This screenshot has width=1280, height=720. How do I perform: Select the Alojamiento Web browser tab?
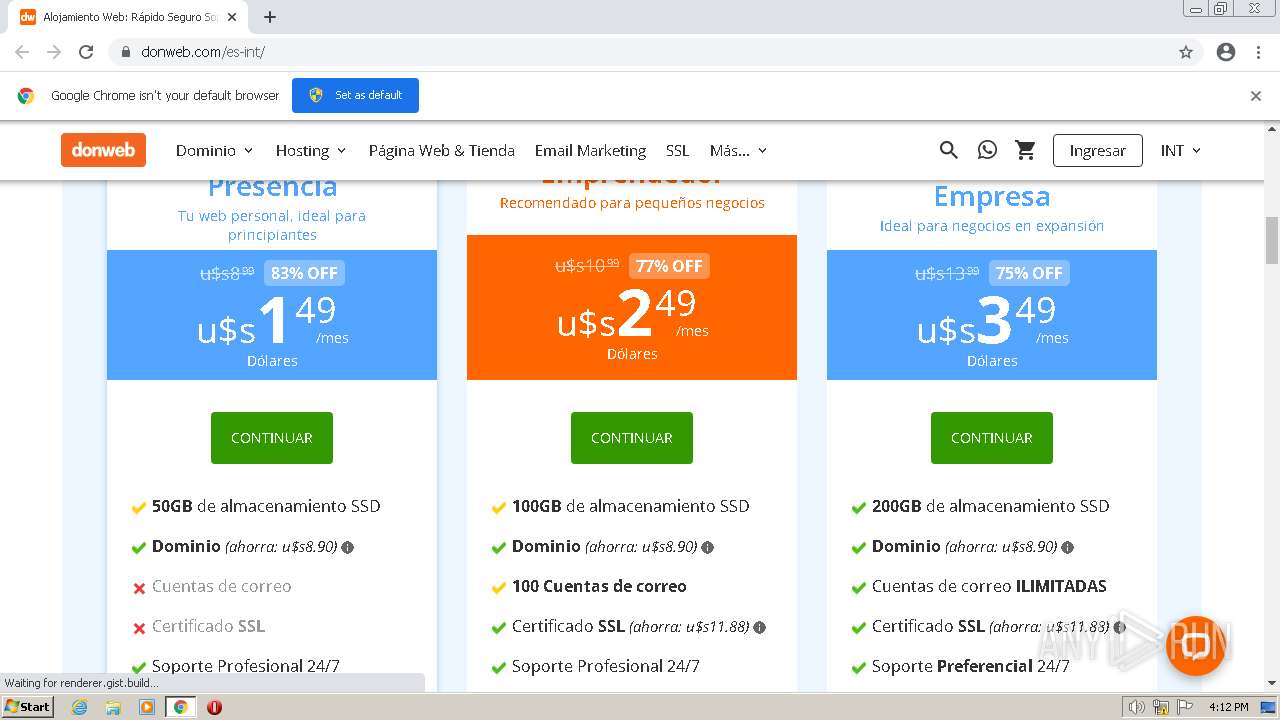click(130, 17)
